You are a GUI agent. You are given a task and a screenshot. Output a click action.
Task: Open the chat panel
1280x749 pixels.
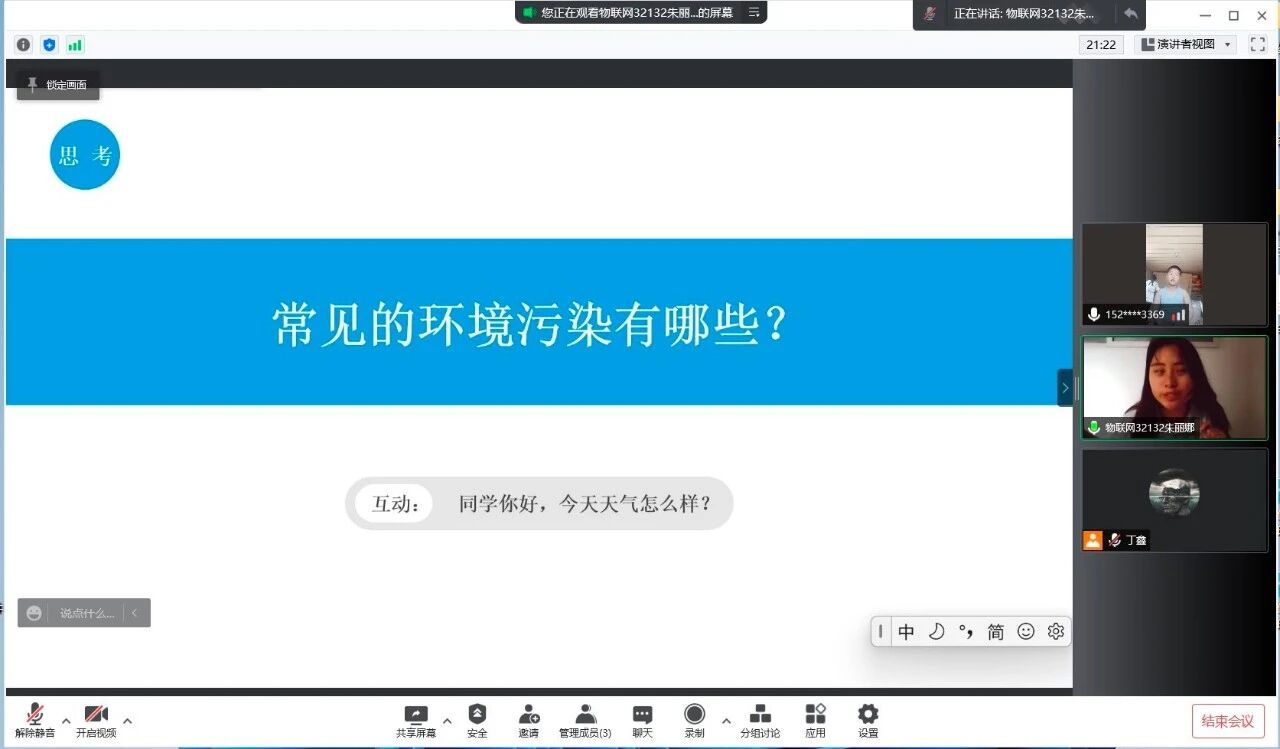coord(642,714)
